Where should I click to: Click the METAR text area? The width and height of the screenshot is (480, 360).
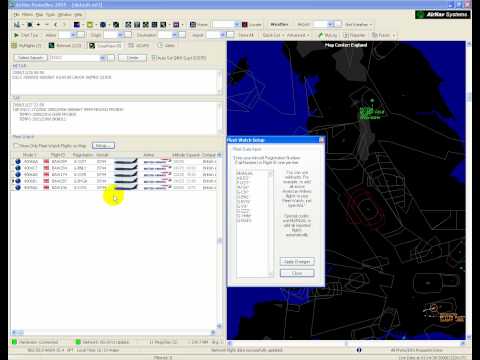pos(115,82)
